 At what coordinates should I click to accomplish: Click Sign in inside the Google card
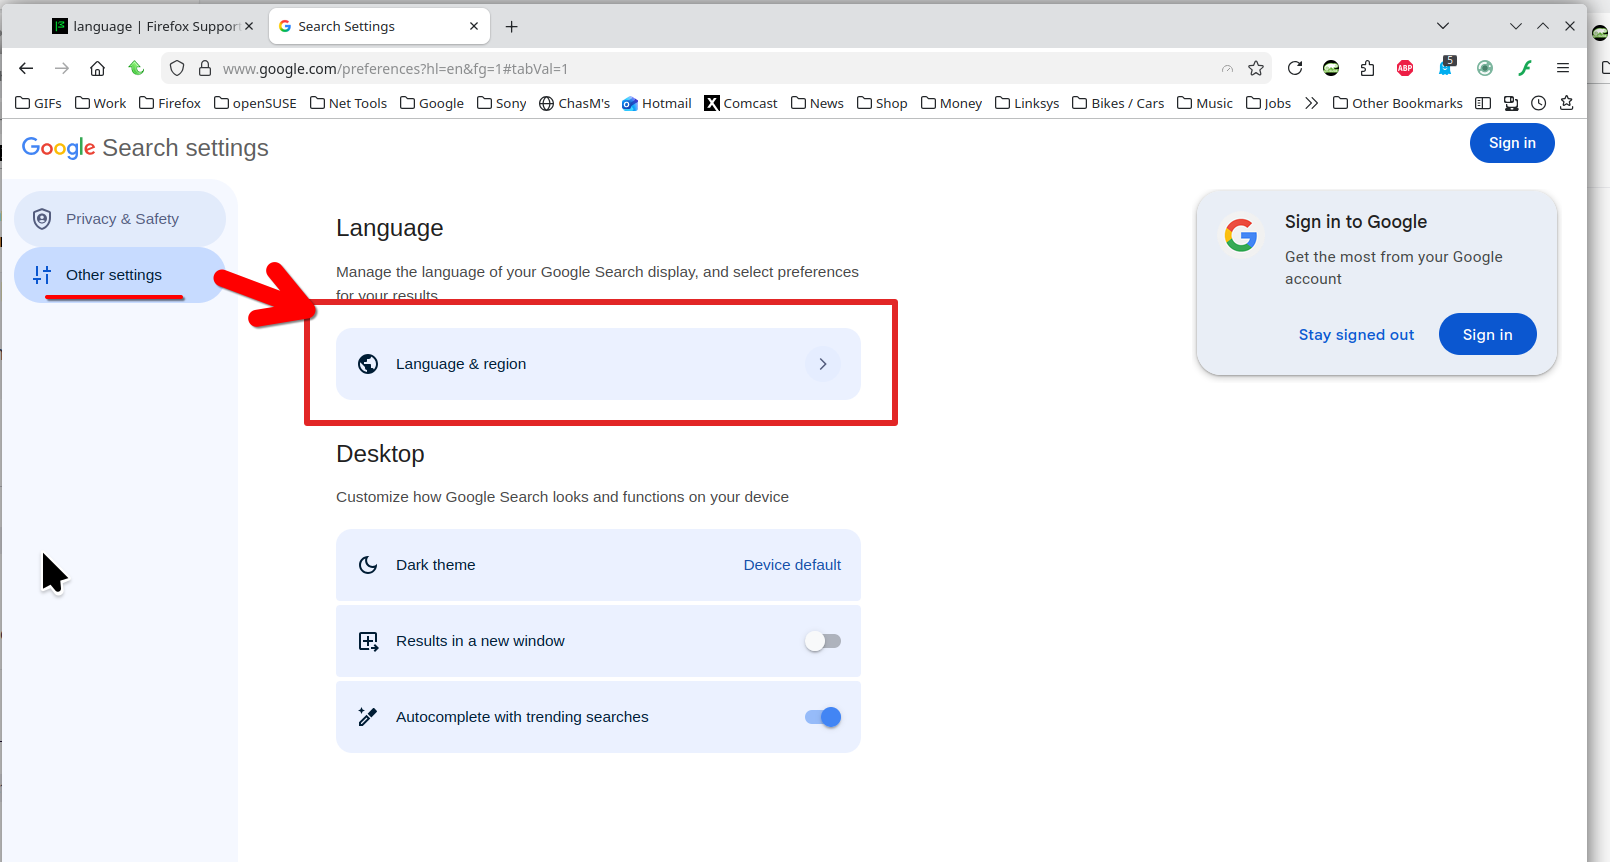click(x=1488, y=334)
